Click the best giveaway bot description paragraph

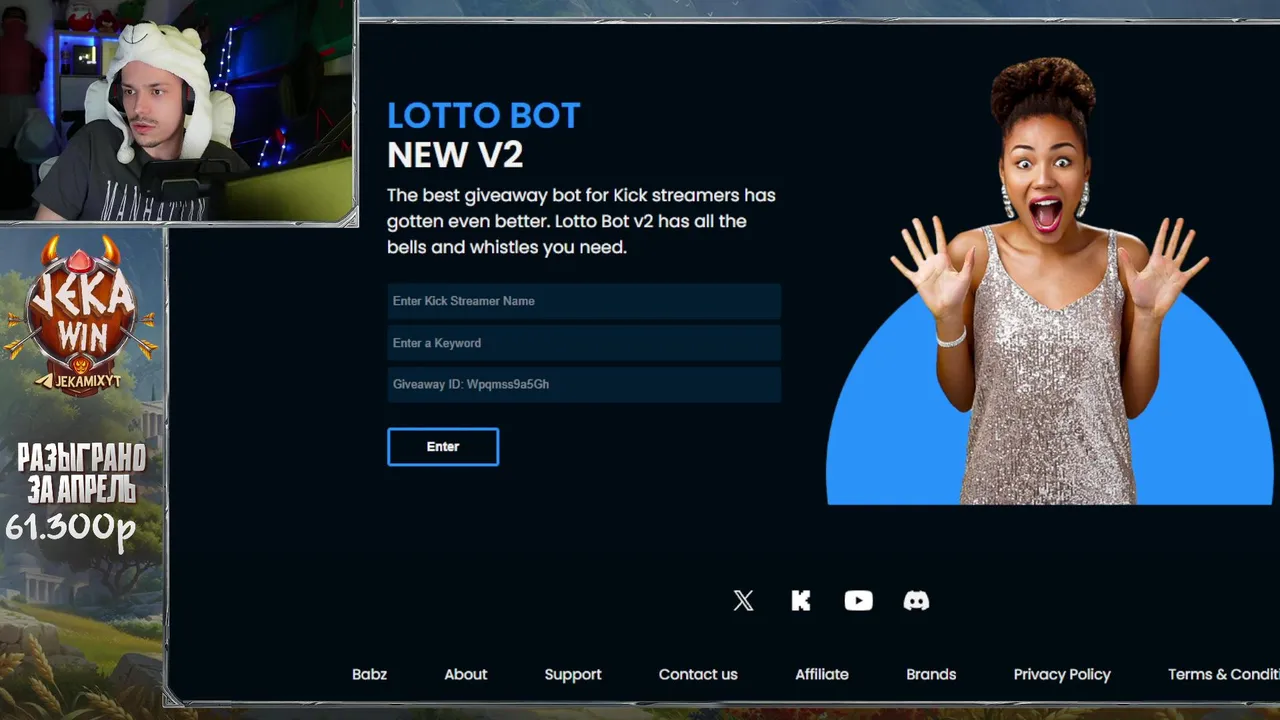click(x=581, y=221)
